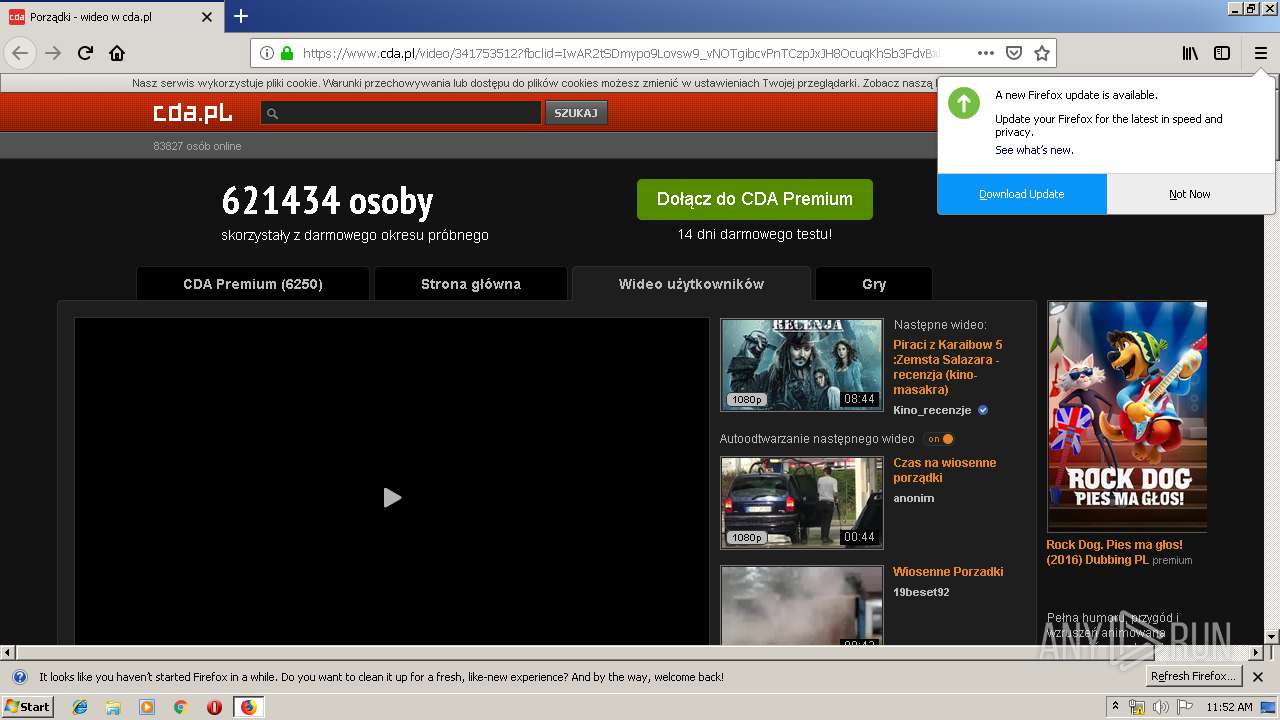
Task: Toggle autoplay next video switch
Action: point(940,439)
